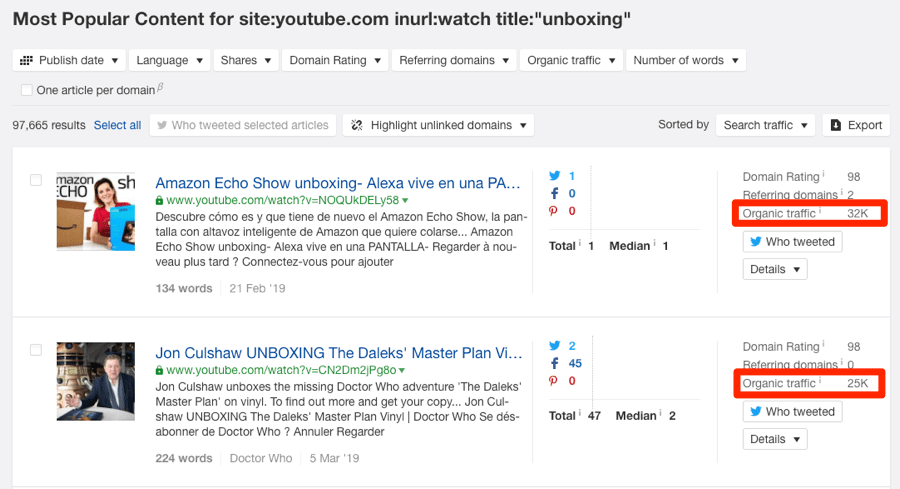Image resolution: width=900 pixels, height=489 pixels.
Task: Expand Details for Amazon Echo Show result
Action: (775, 269)
